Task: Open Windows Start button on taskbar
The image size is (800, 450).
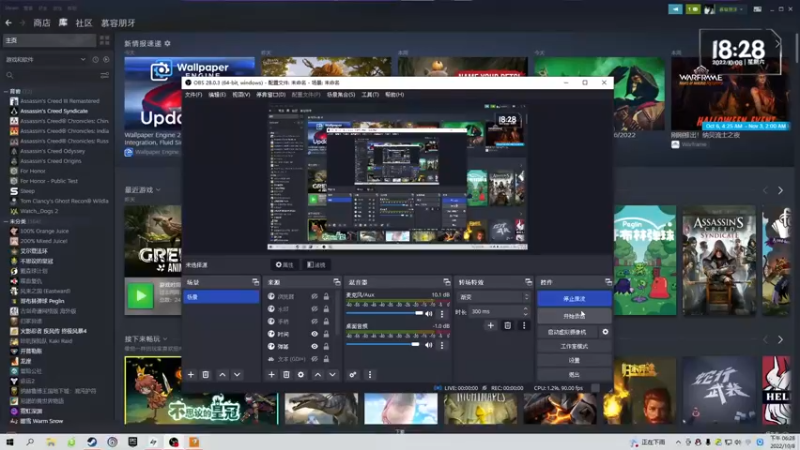Action: coord(9,442)
